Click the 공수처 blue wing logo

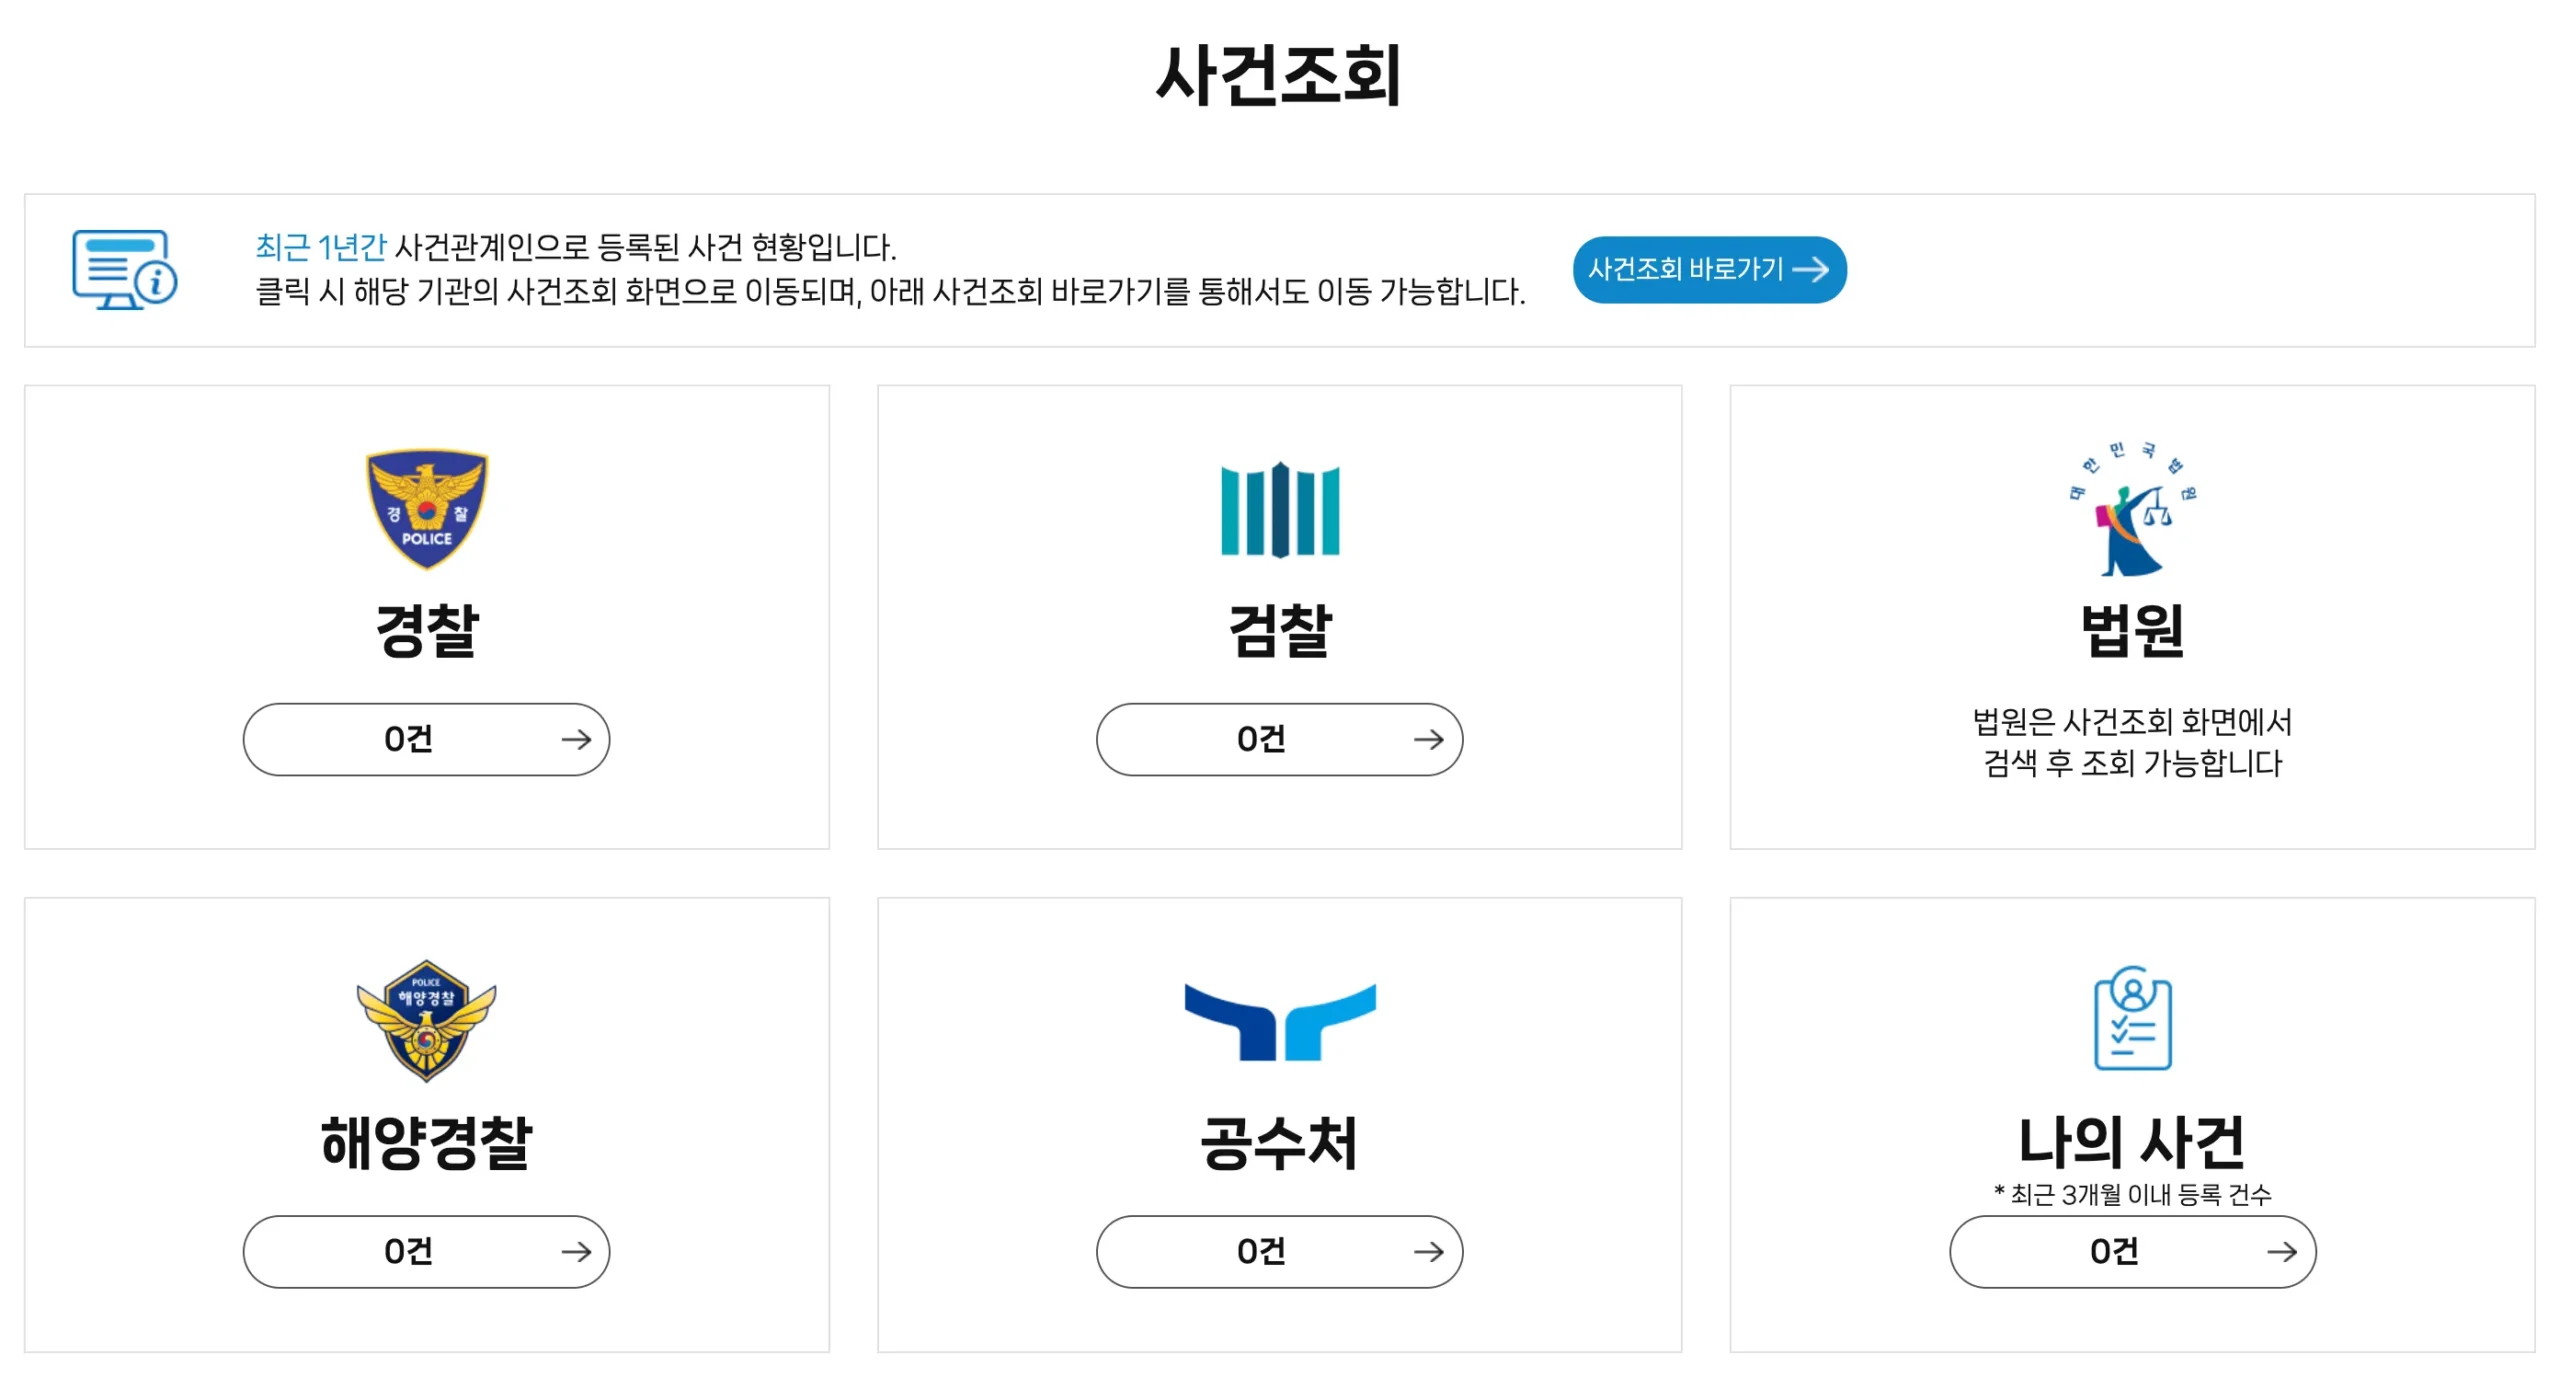pos(1279,1021)
